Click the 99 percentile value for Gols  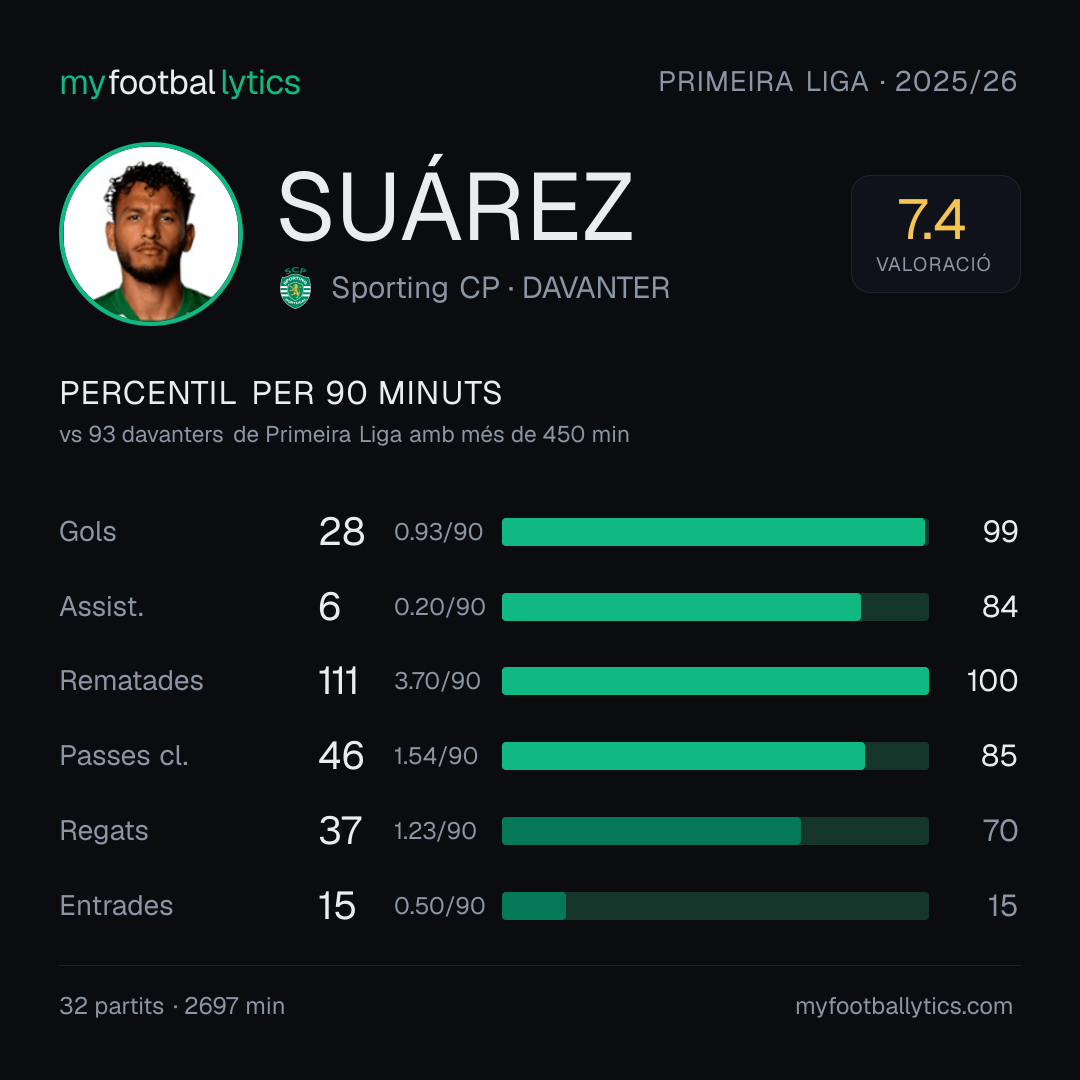(x=1000, y=532)
